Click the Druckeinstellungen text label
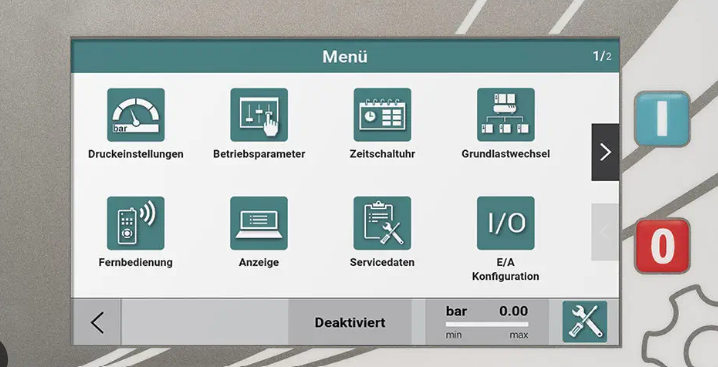This screenshot has height=367, width=718. (x=136, y=154)
